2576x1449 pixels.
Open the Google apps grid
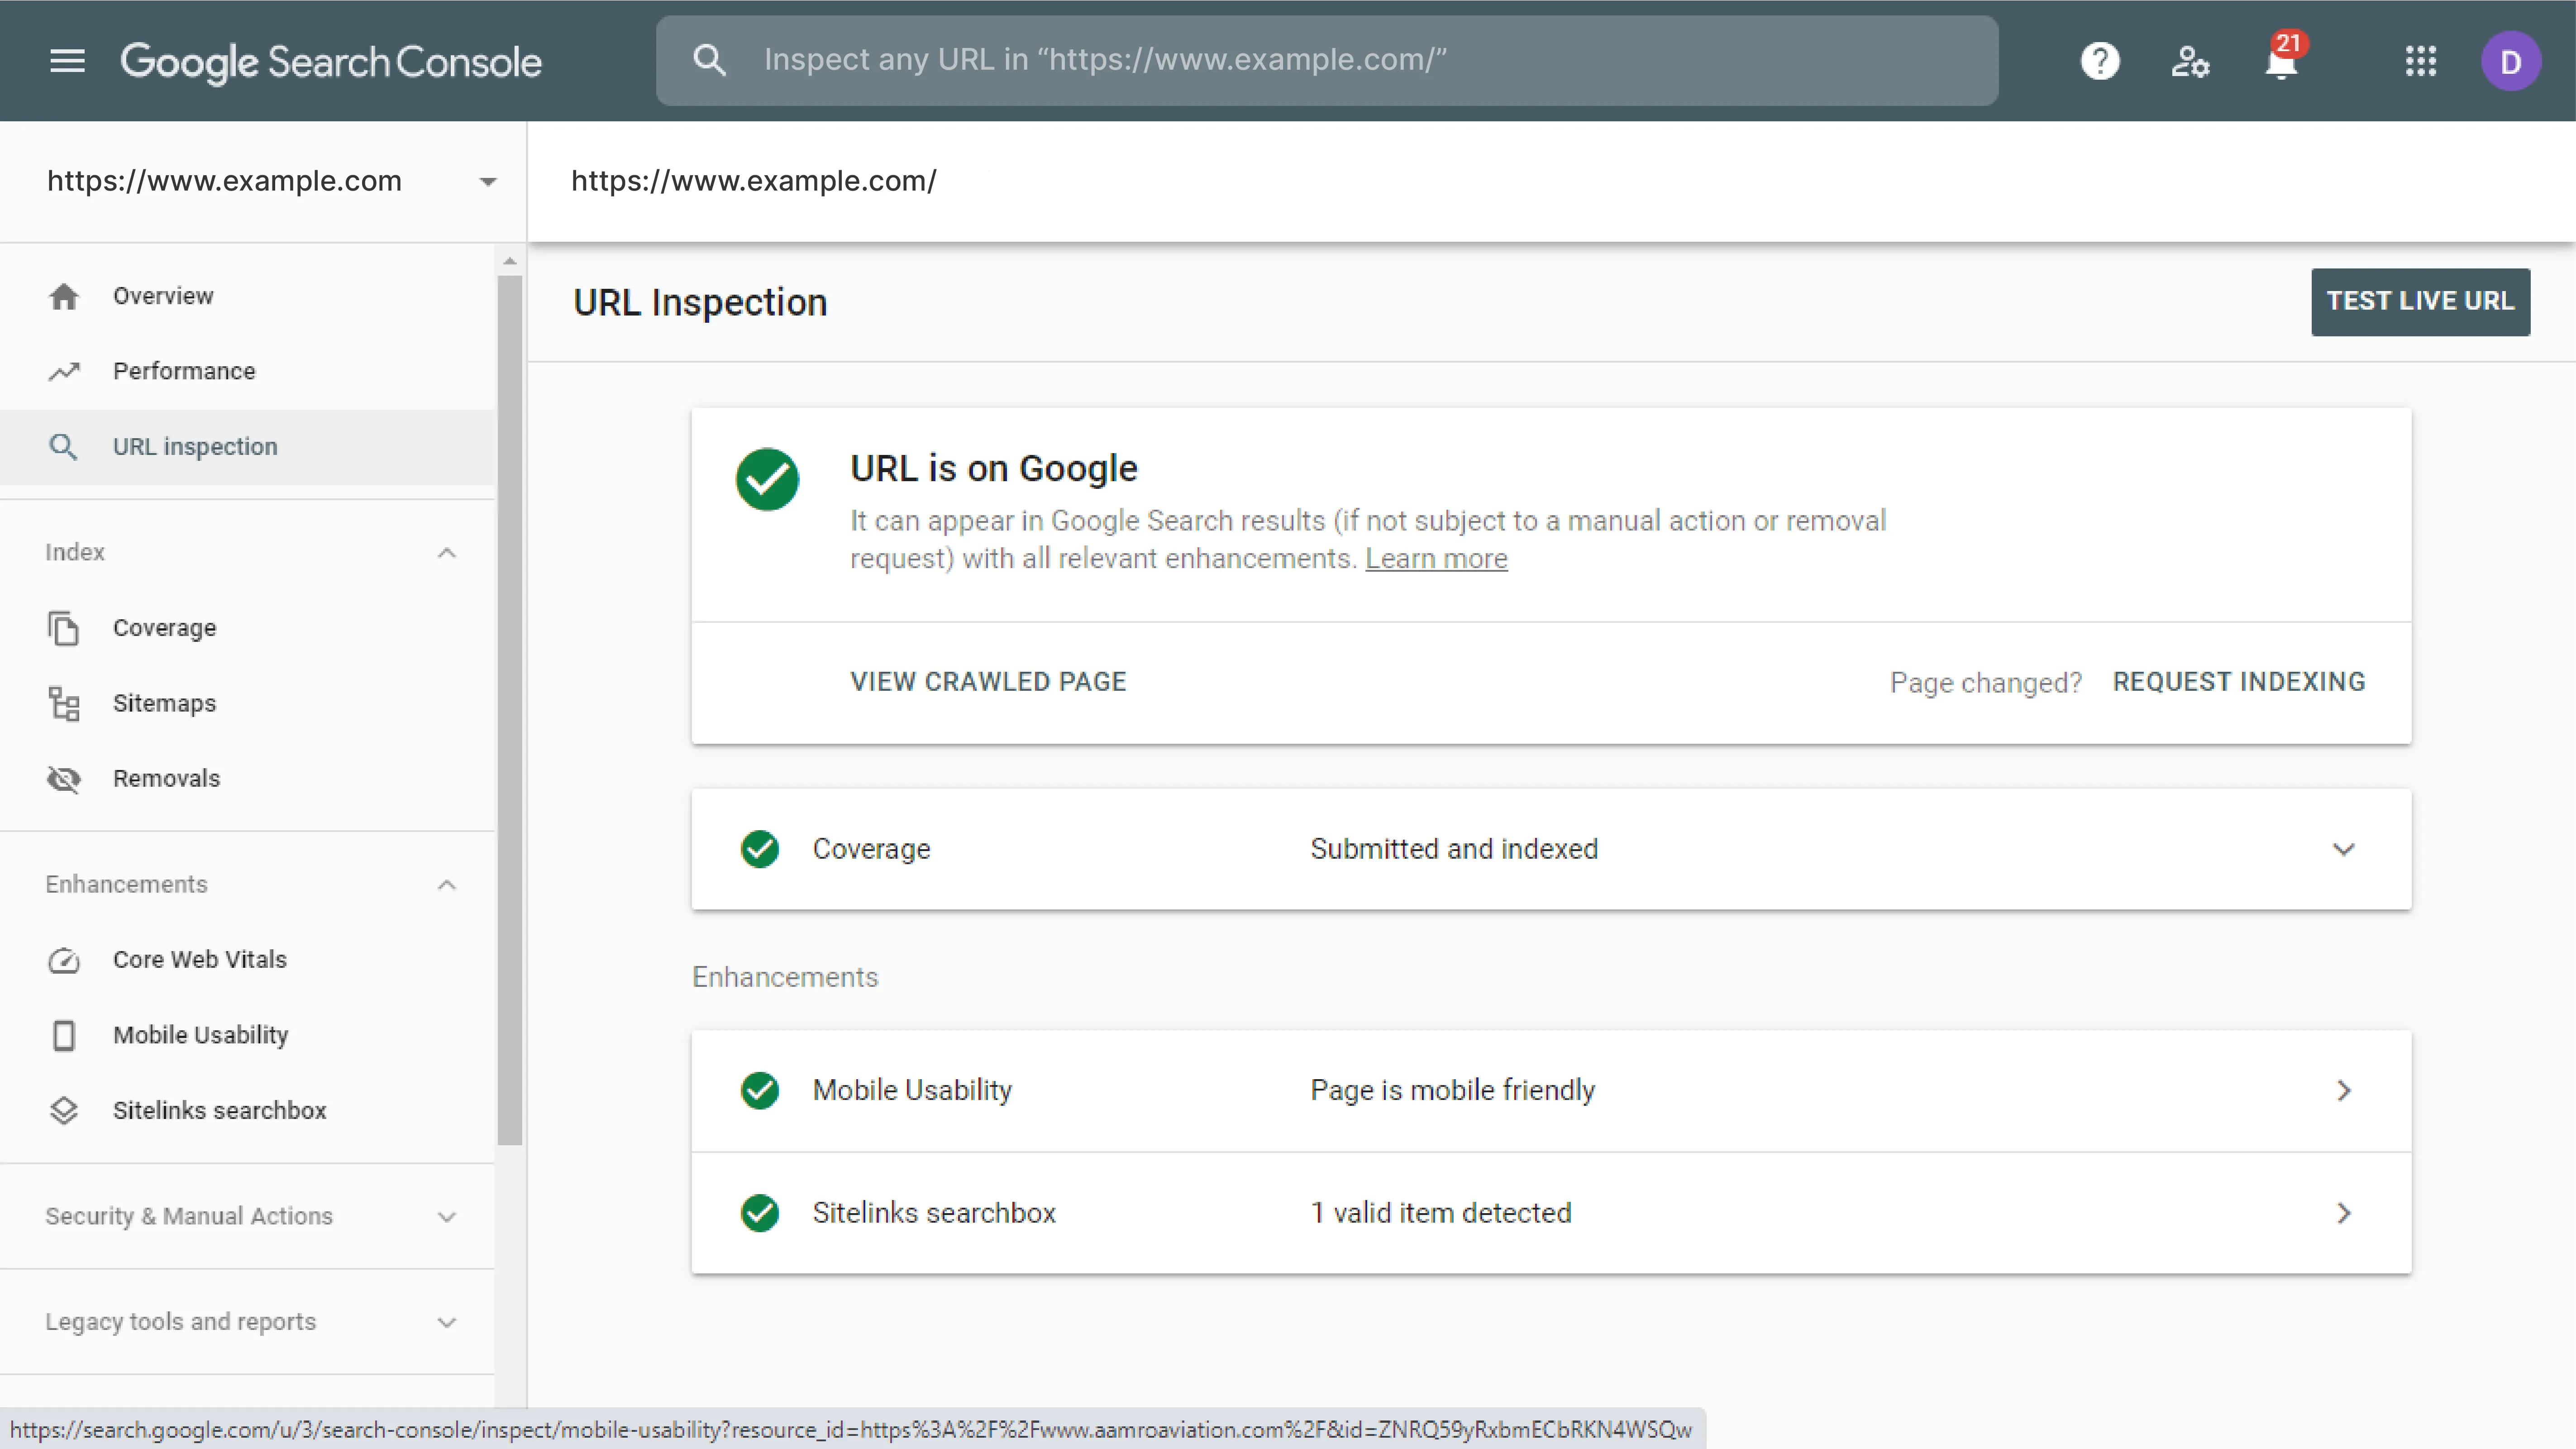[x=2420, y=61]
